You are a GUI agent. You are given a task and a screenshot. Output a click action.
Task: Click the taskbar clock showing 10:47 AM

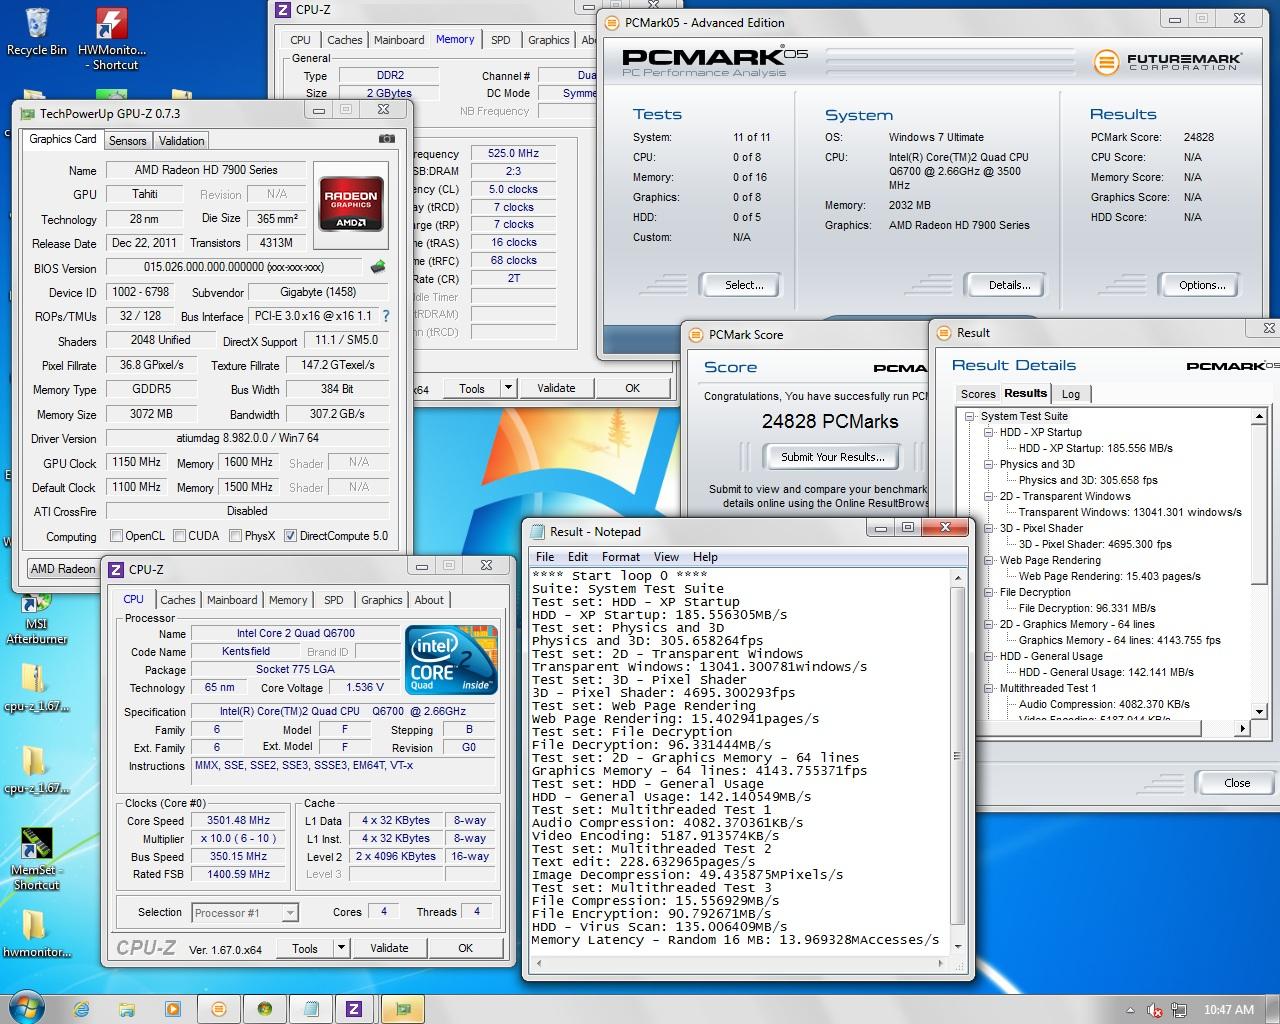1229,1010
